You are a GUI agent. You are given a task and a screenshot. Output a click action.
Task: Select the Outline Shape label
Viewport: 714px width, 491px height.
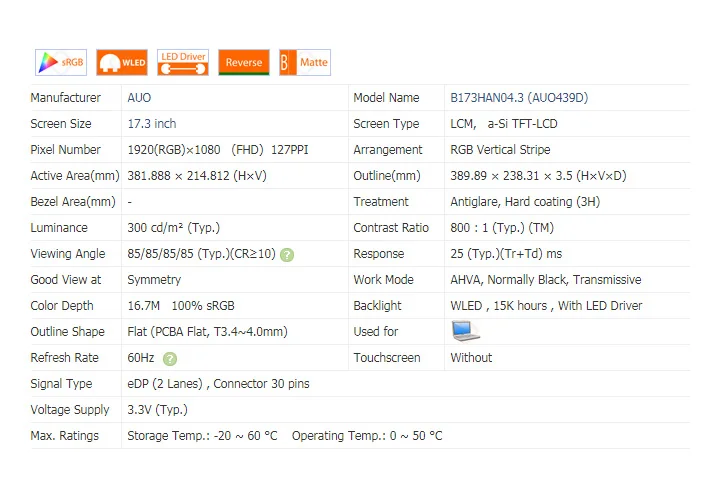pyautogui.click(x=67, y=332)
